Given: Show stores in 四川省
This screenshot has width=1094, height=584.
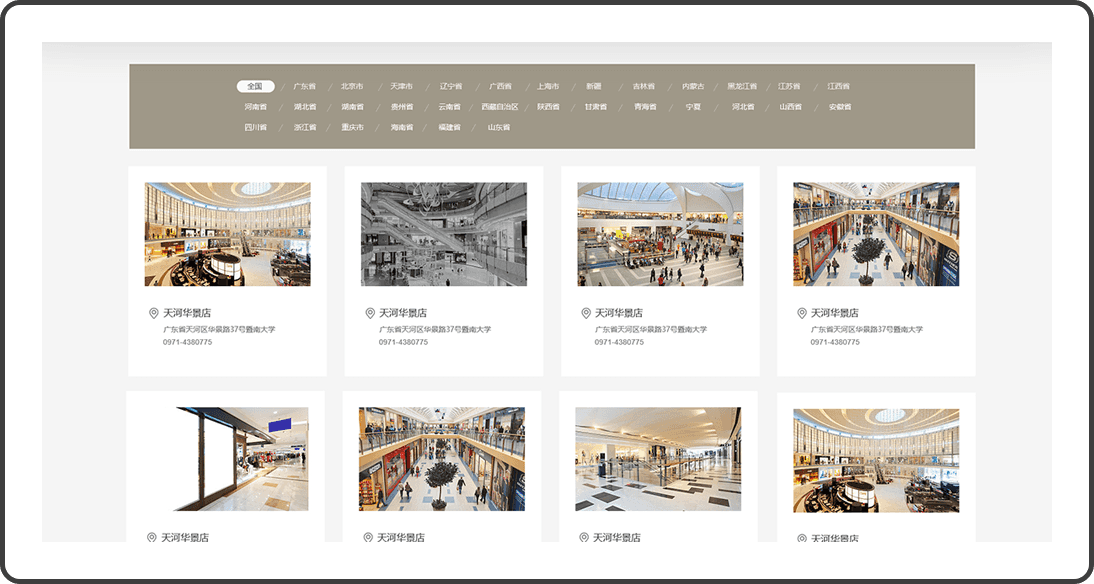Looking at the screenshot, I should 255,128.
